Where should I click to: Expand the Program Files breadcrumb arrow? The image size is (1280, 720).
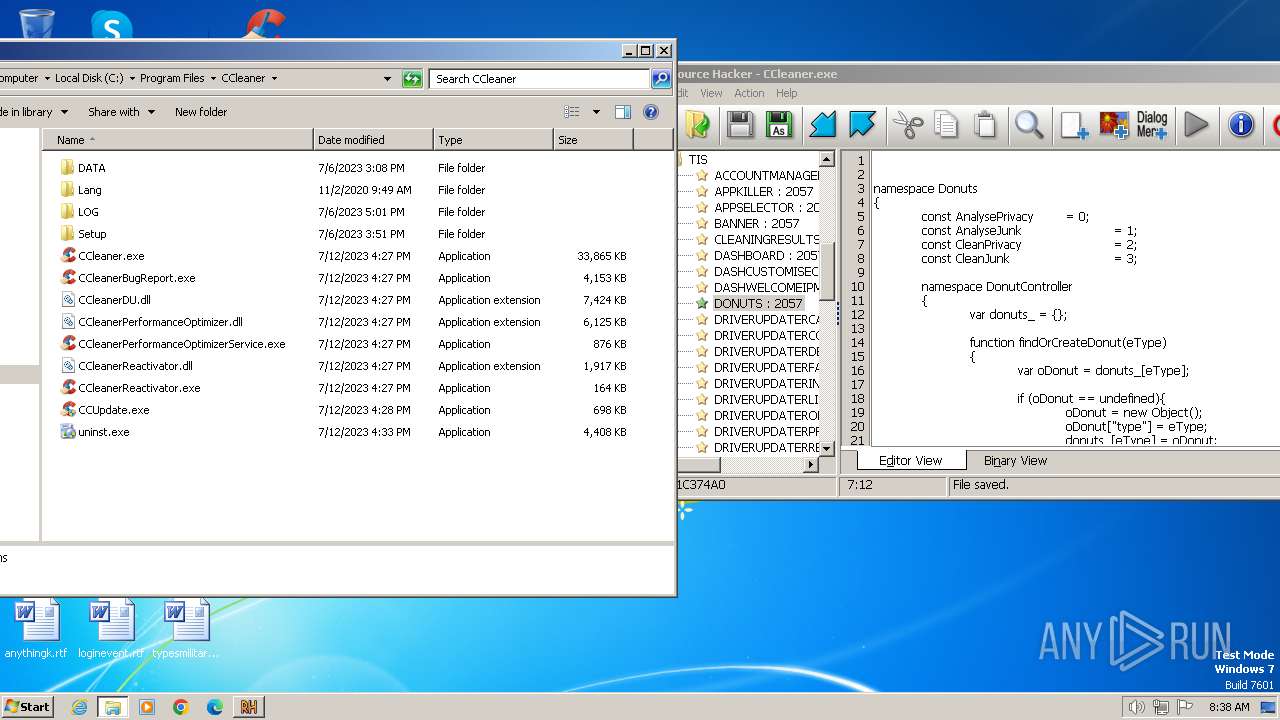[213, 78]
